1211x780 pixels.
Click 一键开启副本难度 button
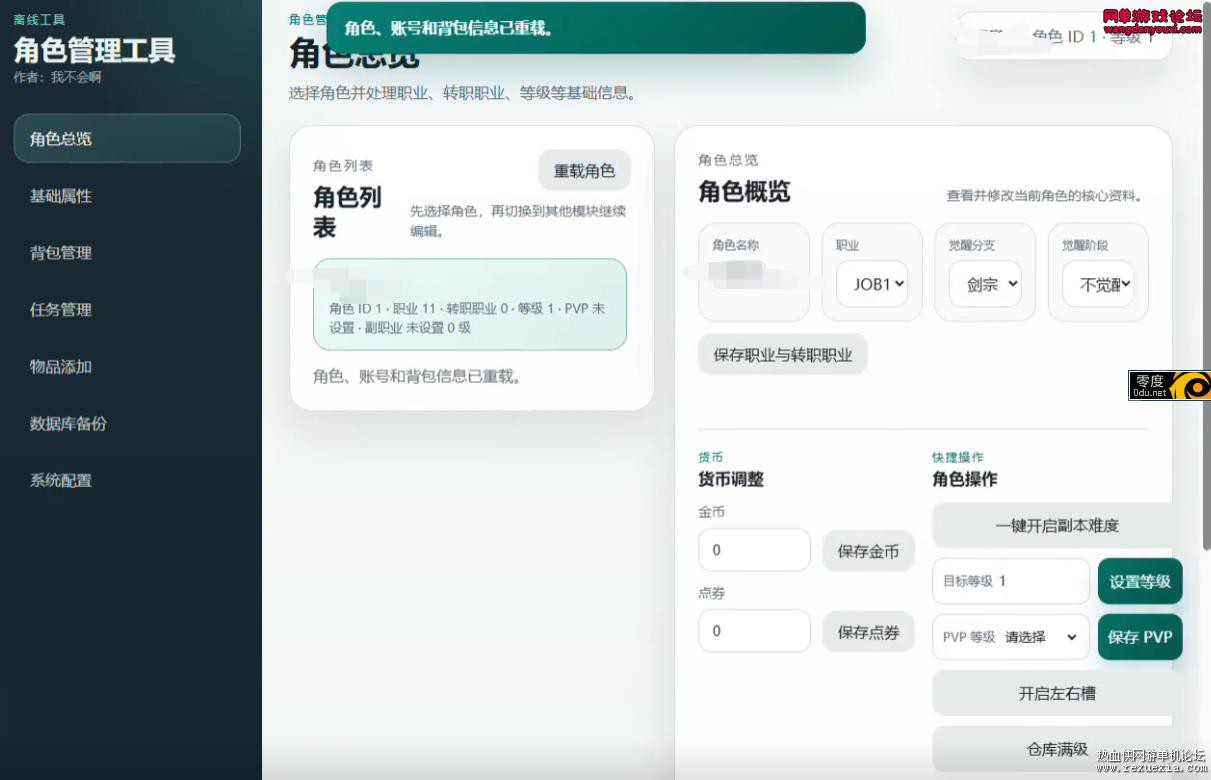click(1056, 525)
